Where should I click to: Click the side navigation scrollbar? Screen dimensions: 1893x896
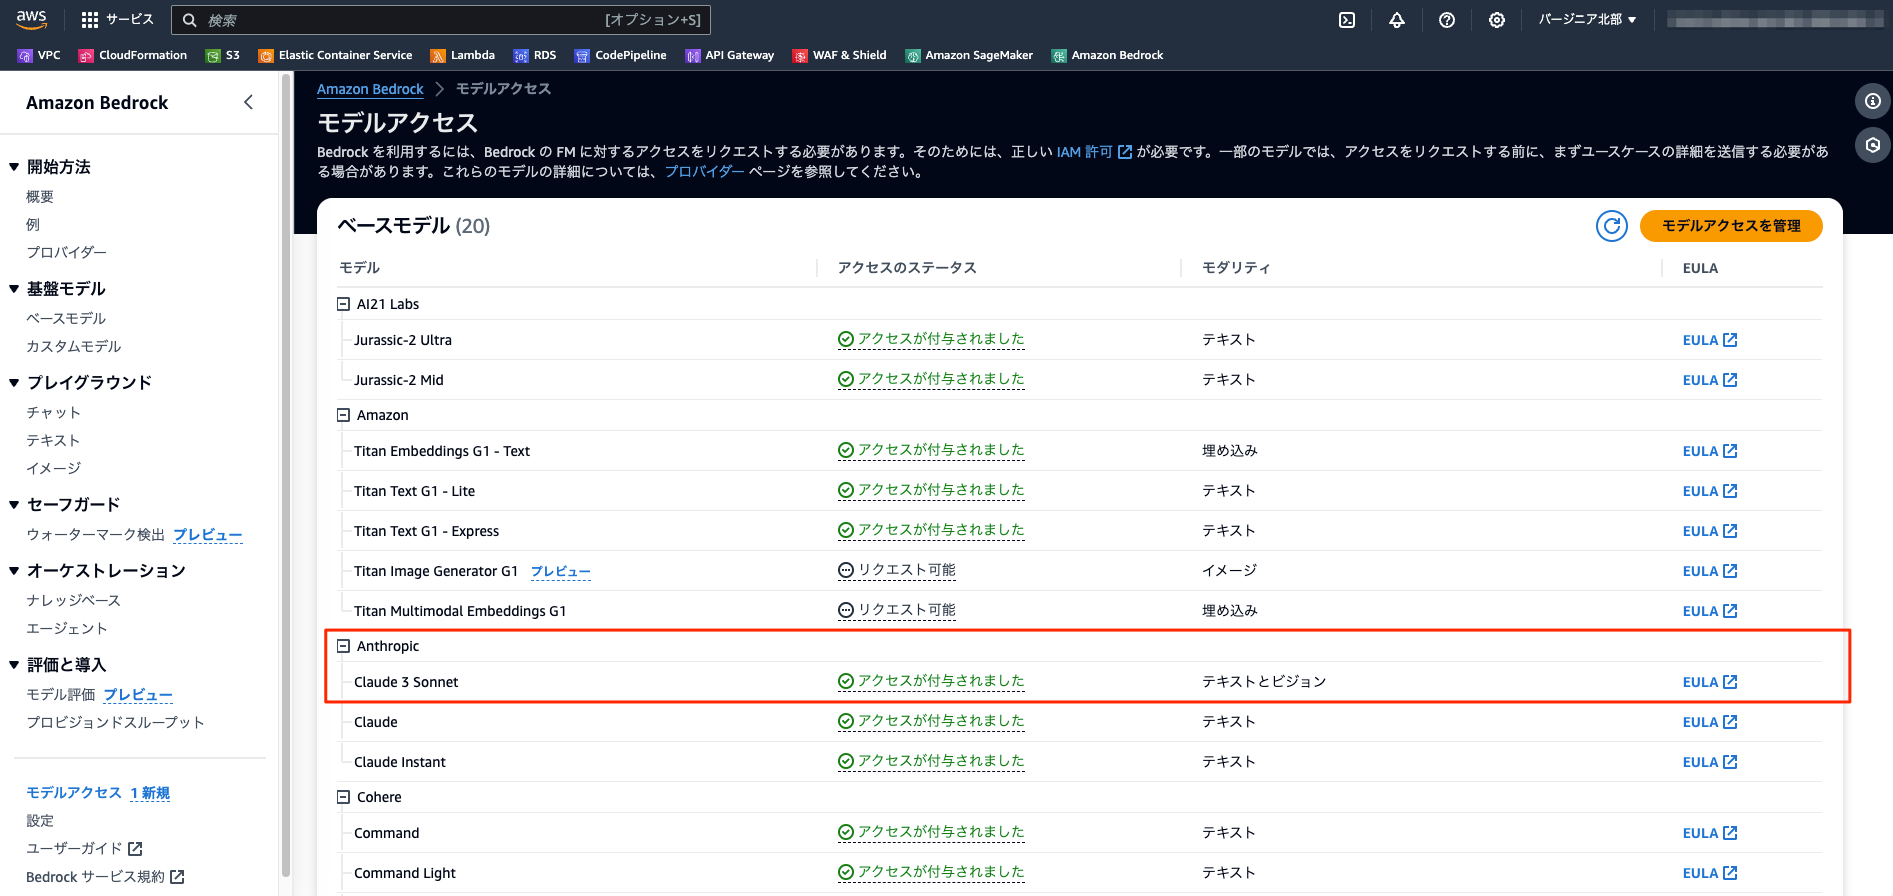point(286,475)
